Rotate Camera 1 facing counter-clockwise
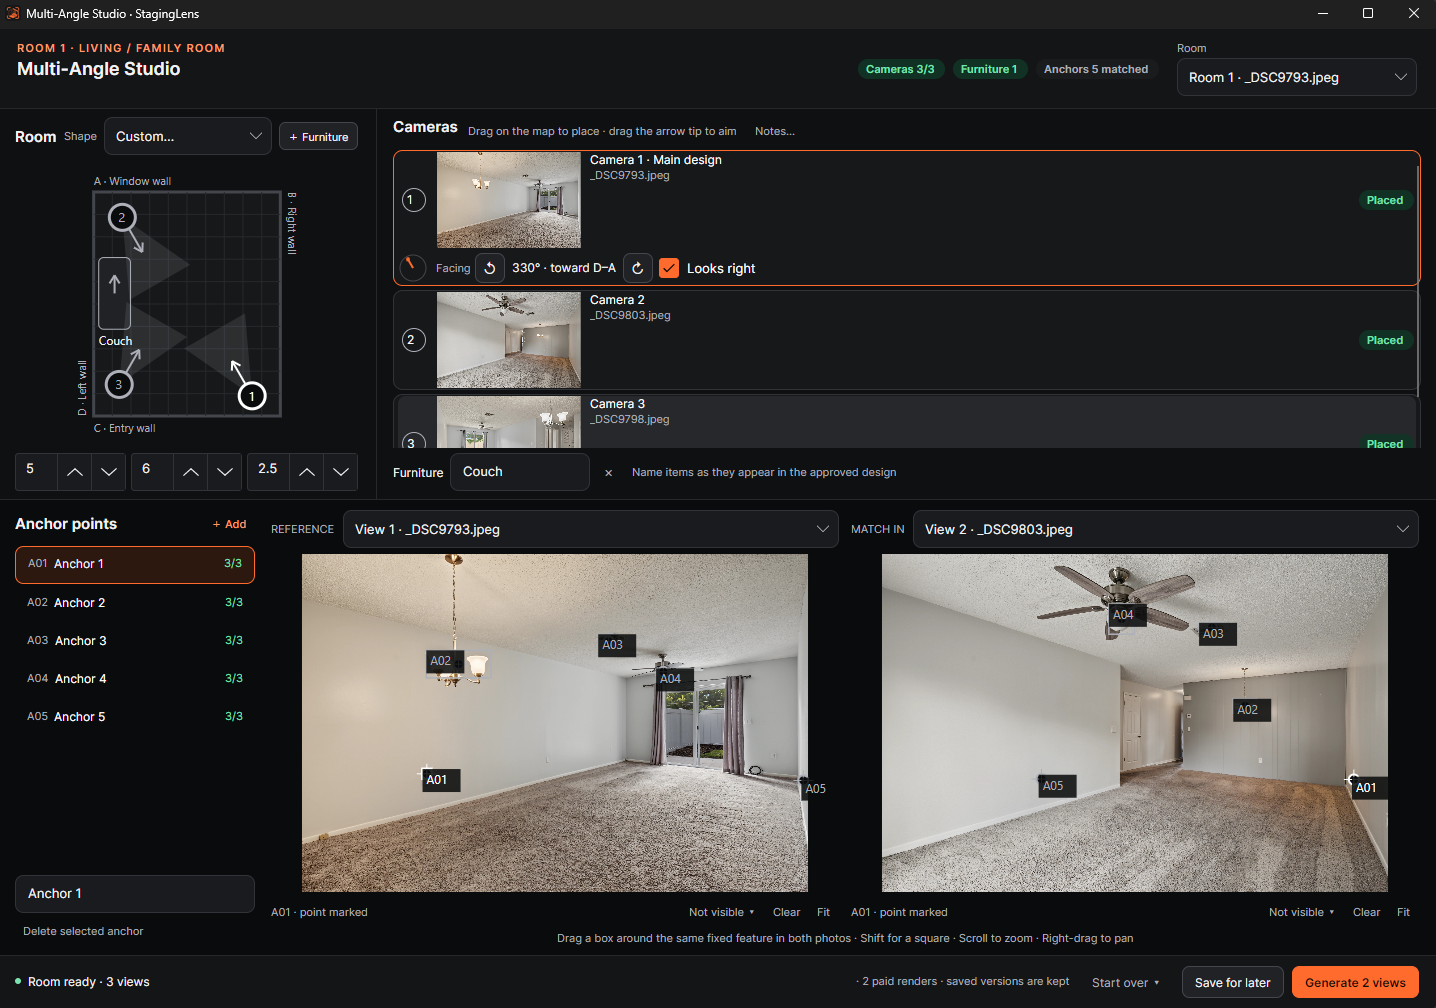Viewport: 1436px width, 1008px height. [x=490, y=268]
